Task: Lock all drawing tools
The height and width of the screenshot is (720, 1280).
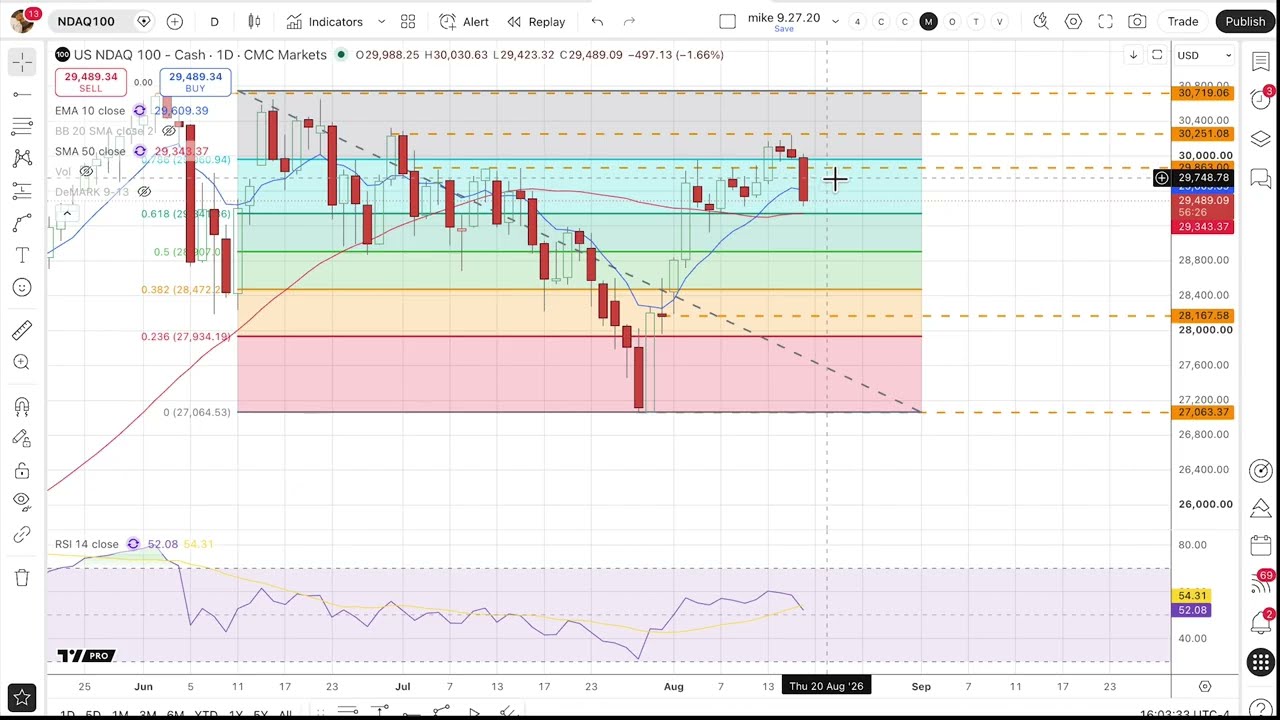Action: (x=22, y=470)
